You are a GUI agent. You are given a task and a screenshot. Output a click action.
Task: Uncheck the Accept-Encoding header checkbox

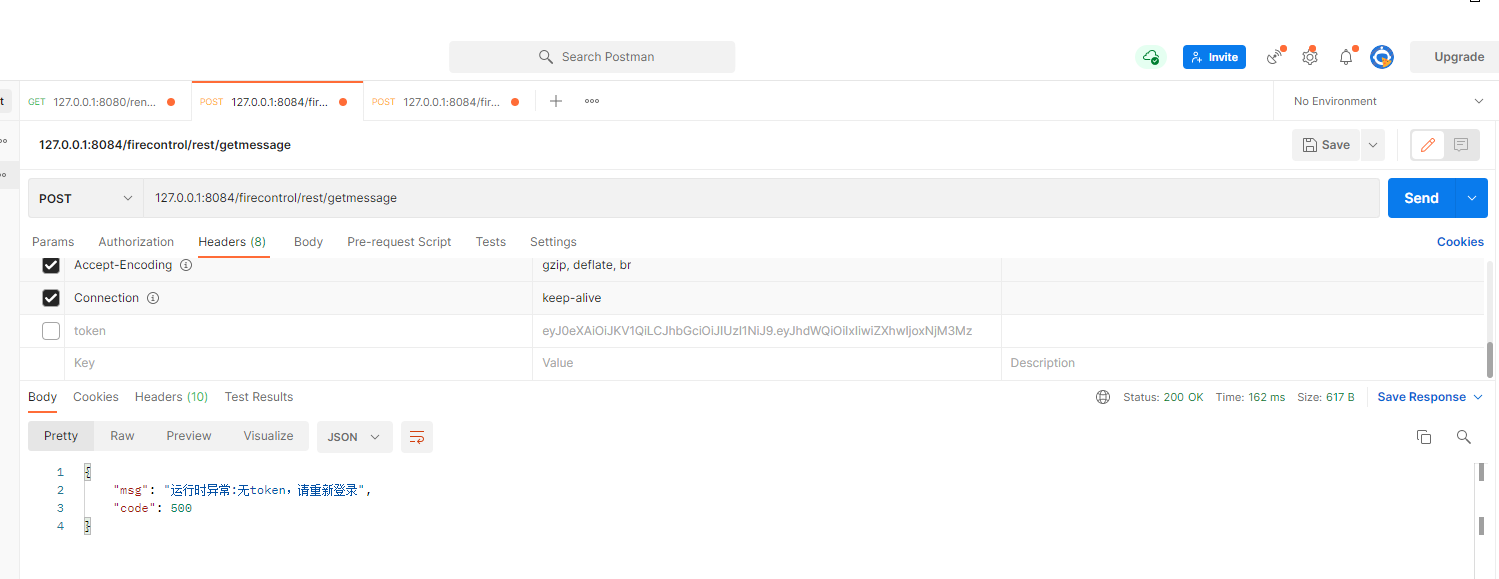point(51,266)
